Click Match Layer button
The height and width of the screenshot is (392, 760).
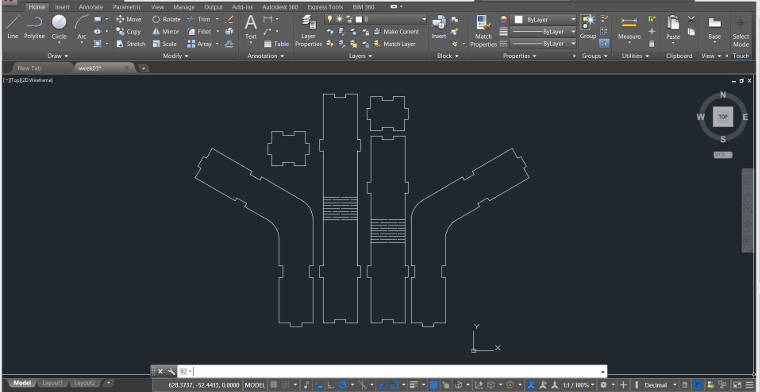[395, 44]
